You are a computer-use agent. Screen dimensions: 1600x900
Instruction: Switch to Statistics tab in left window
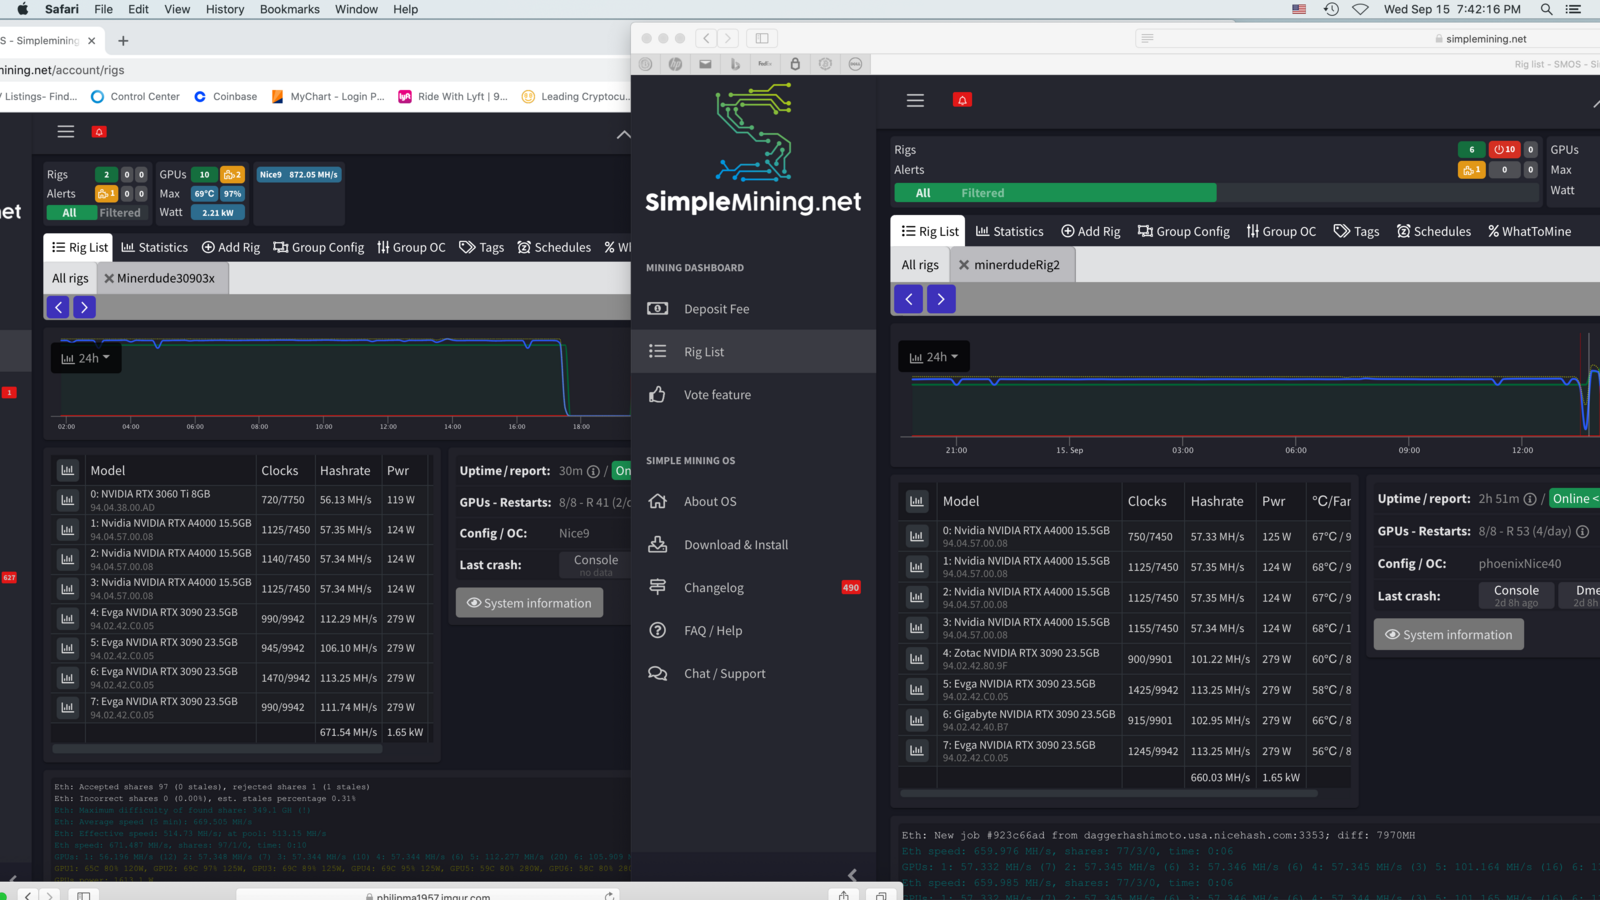[154, 247]
